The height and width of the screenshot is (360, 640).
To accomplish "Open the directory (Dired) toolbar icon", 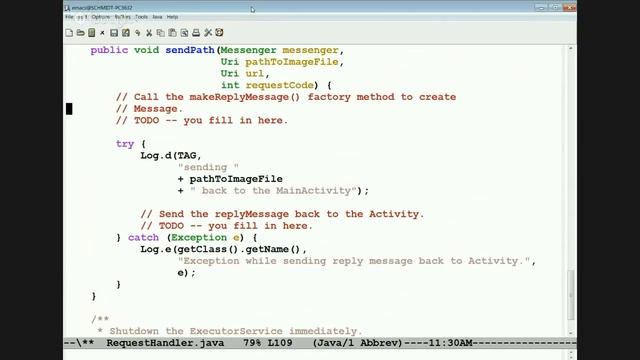I will [x=92, y=33].
